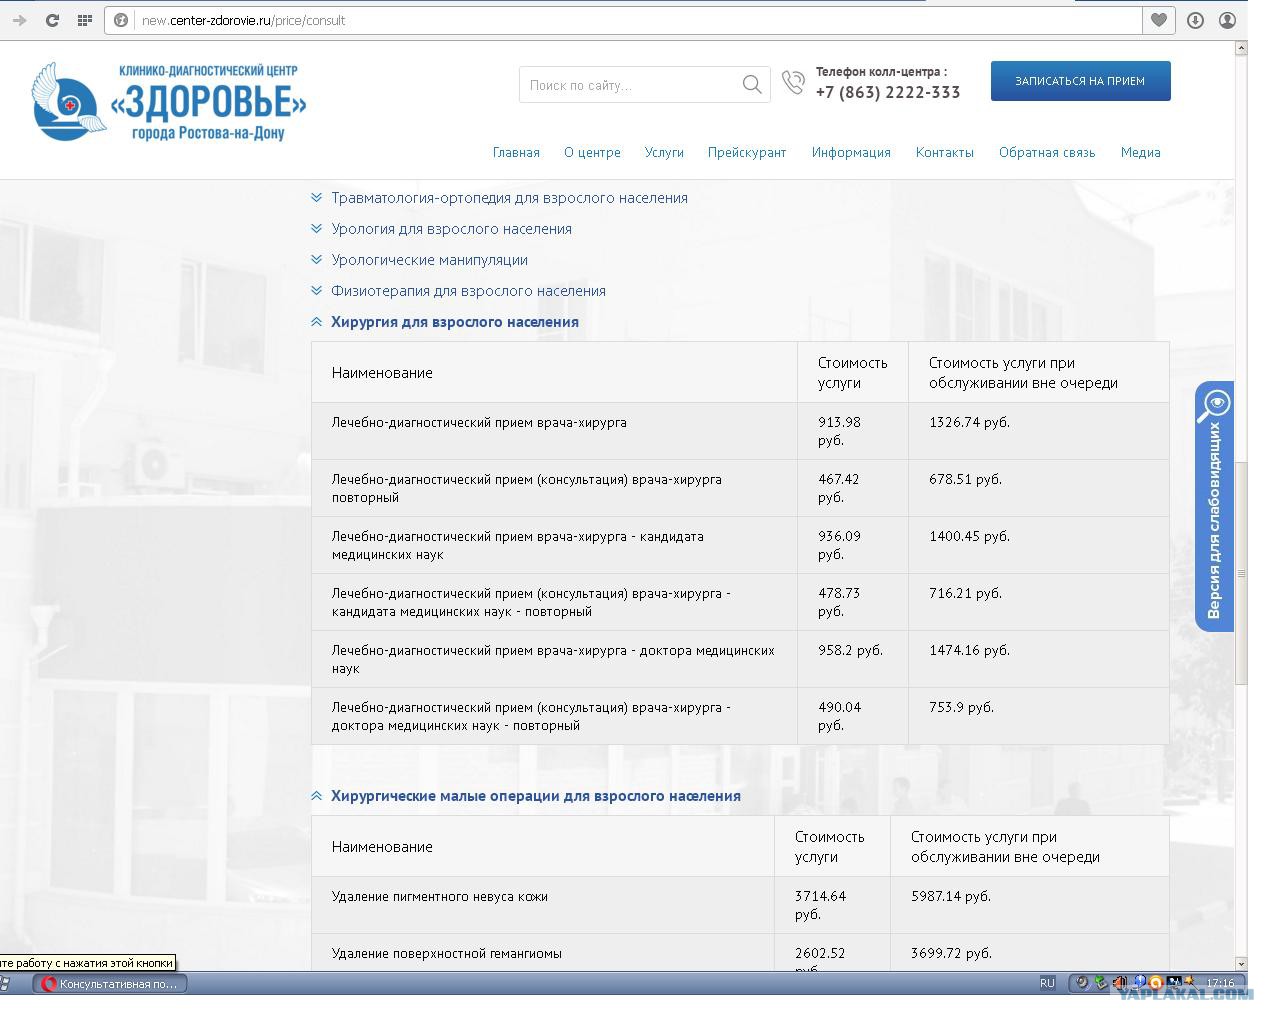Click the scrollbar down arrow
This screenshot has width=1280, height=1024.
point(1241,963)
